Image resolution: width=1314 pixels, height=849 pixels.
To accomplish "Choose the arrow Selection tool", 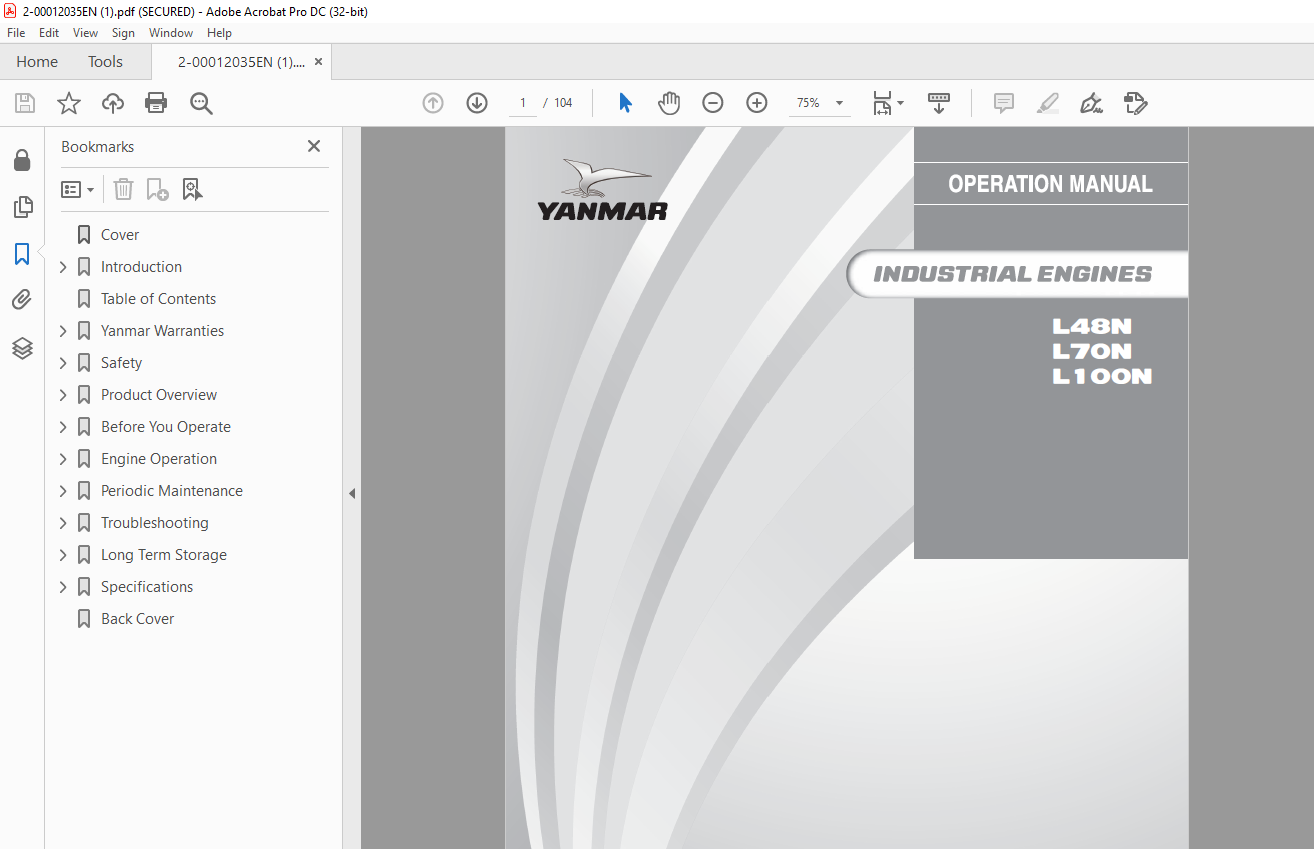I will tap(625, 103).
